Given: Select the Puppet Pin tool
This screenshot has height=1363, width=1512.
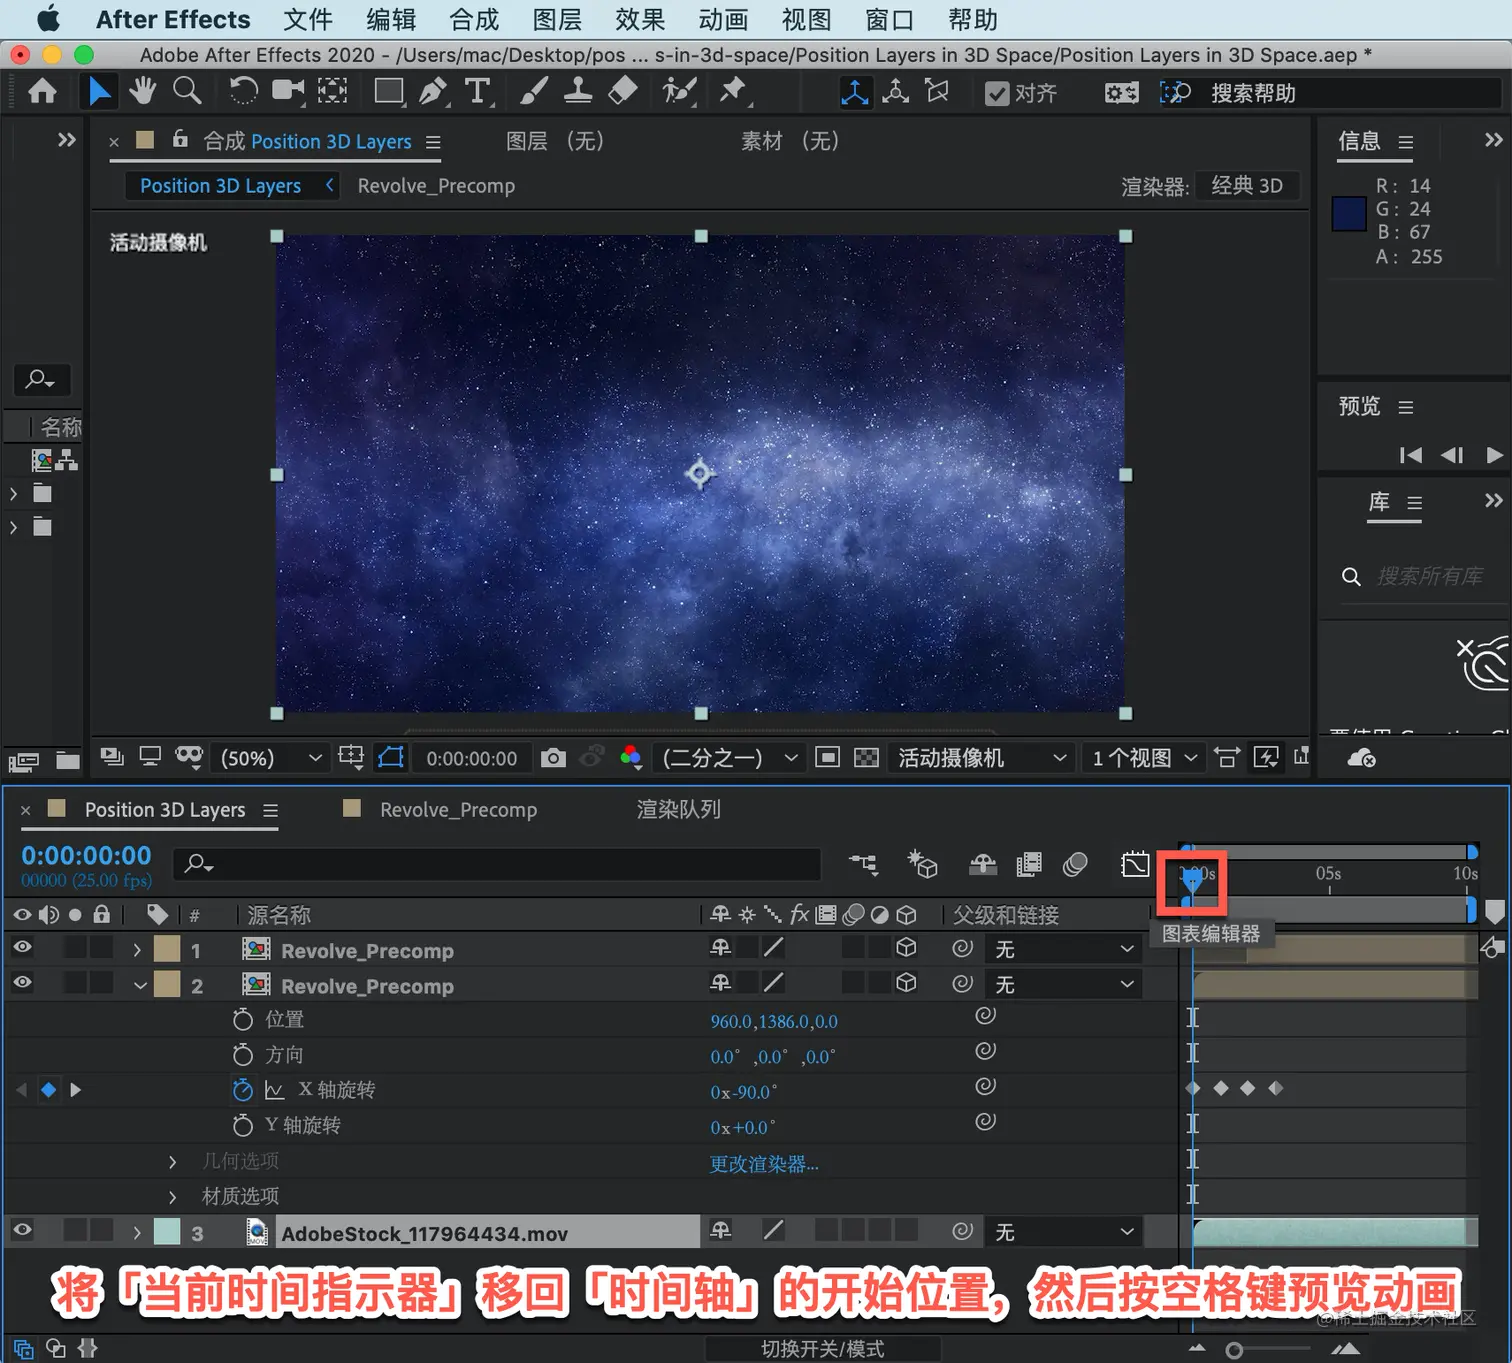Looking at the screenshot, I should coord(733,92).
